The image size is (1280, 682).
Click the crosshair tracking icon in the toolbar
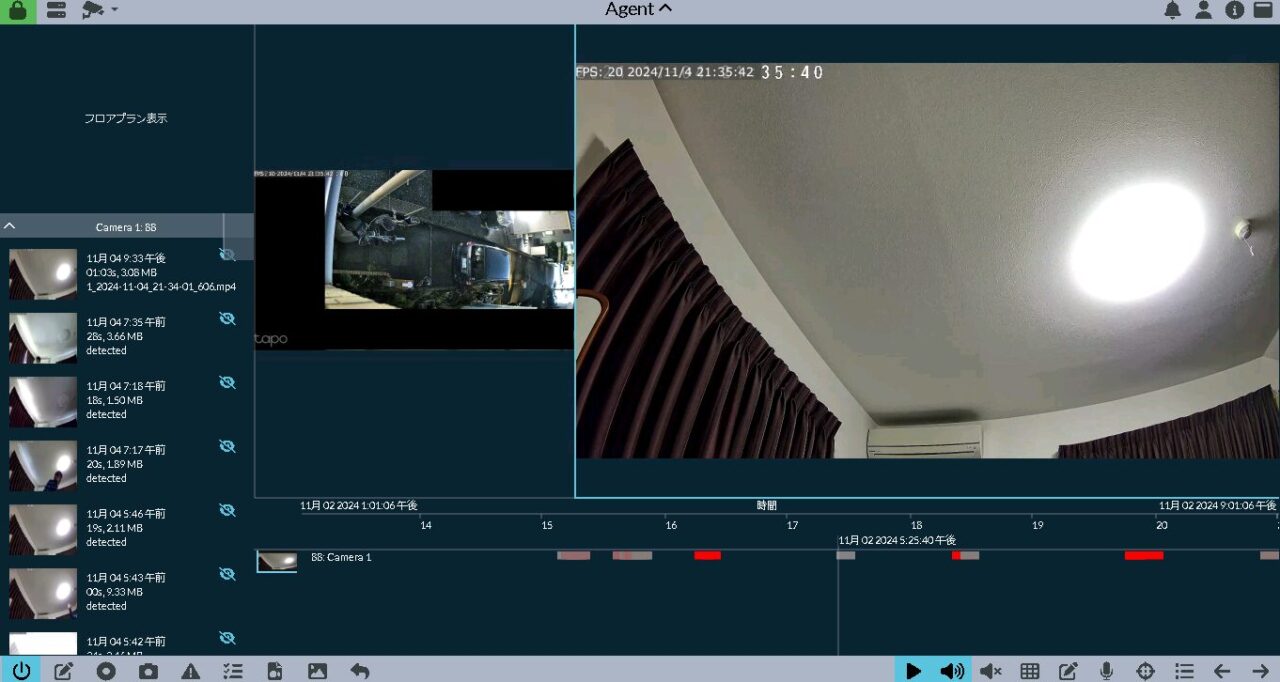coord(1145,671)
